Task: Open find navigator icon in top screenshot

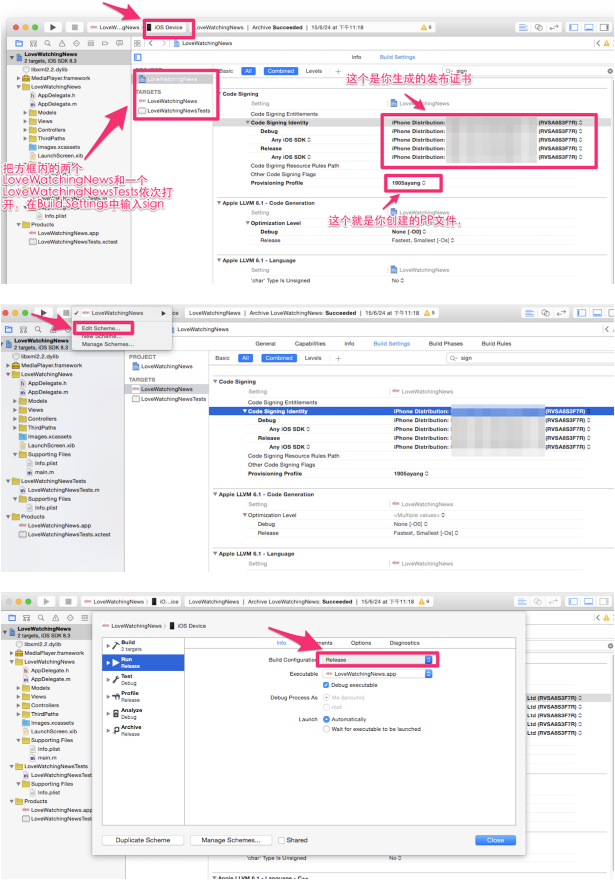Action: click(48, 43)
